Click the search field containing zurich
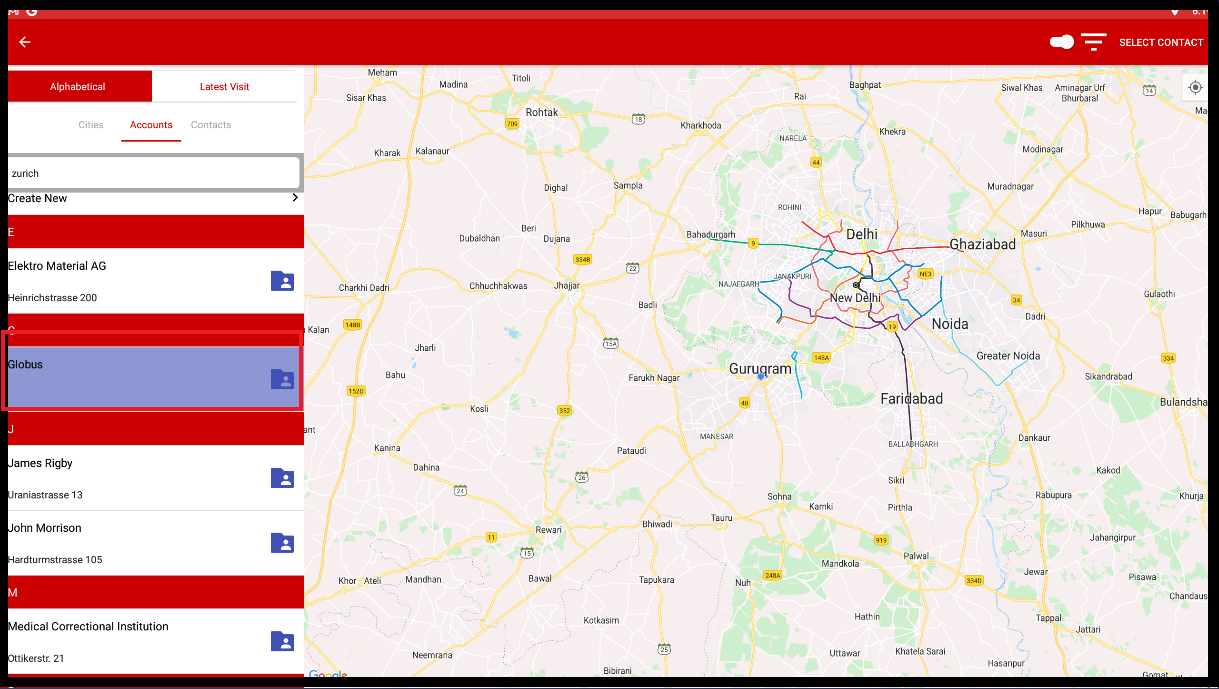The image size is (1219, 689). (153, 173)
